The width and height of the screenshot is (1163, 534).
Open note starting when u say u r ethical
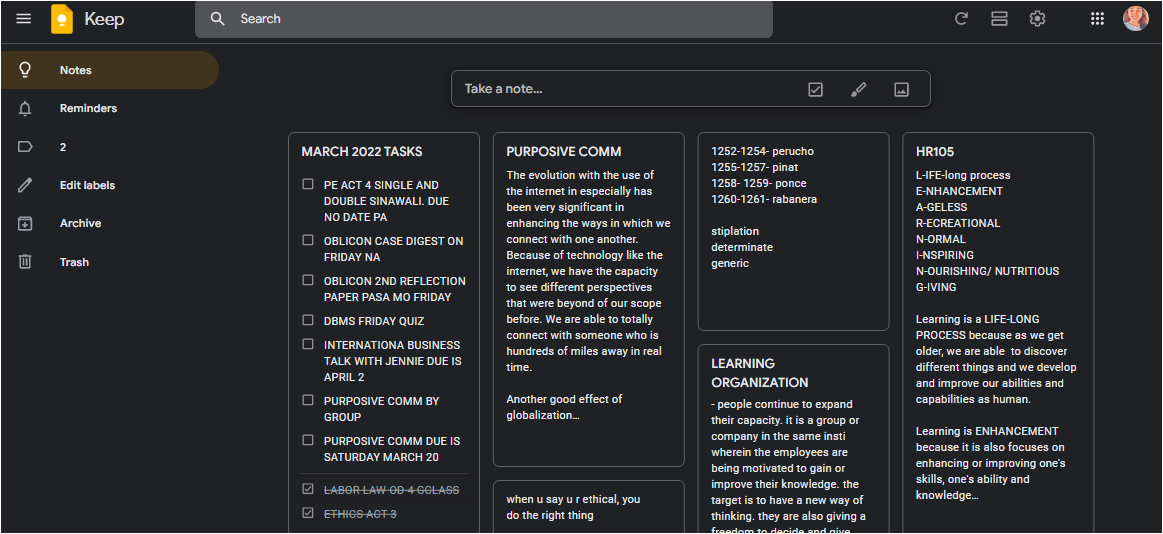click(x=588, y=507)
